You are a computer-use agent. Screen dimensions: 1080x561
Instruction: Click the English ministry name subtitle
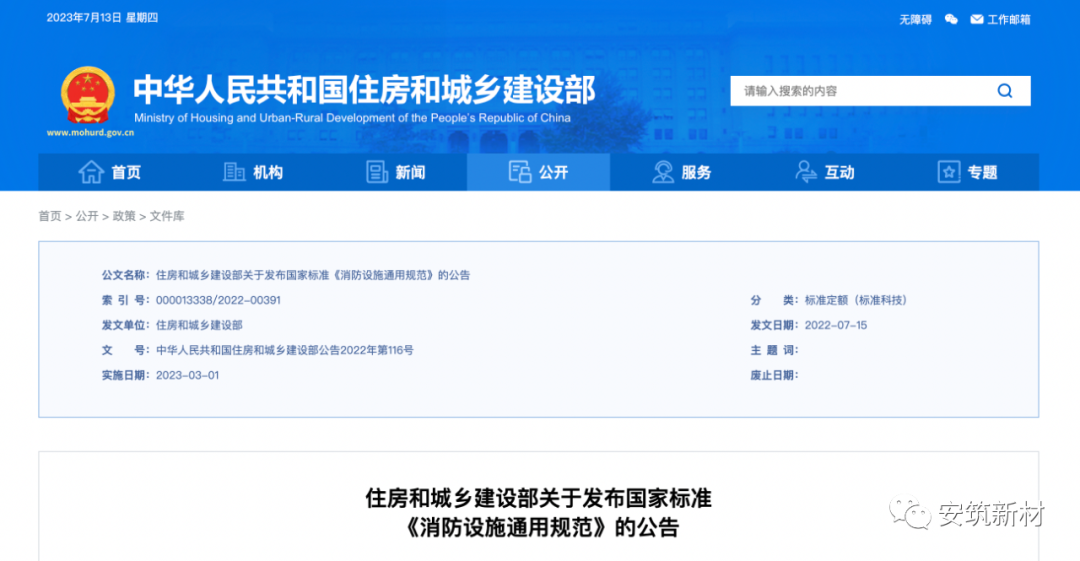coord(352,118)
